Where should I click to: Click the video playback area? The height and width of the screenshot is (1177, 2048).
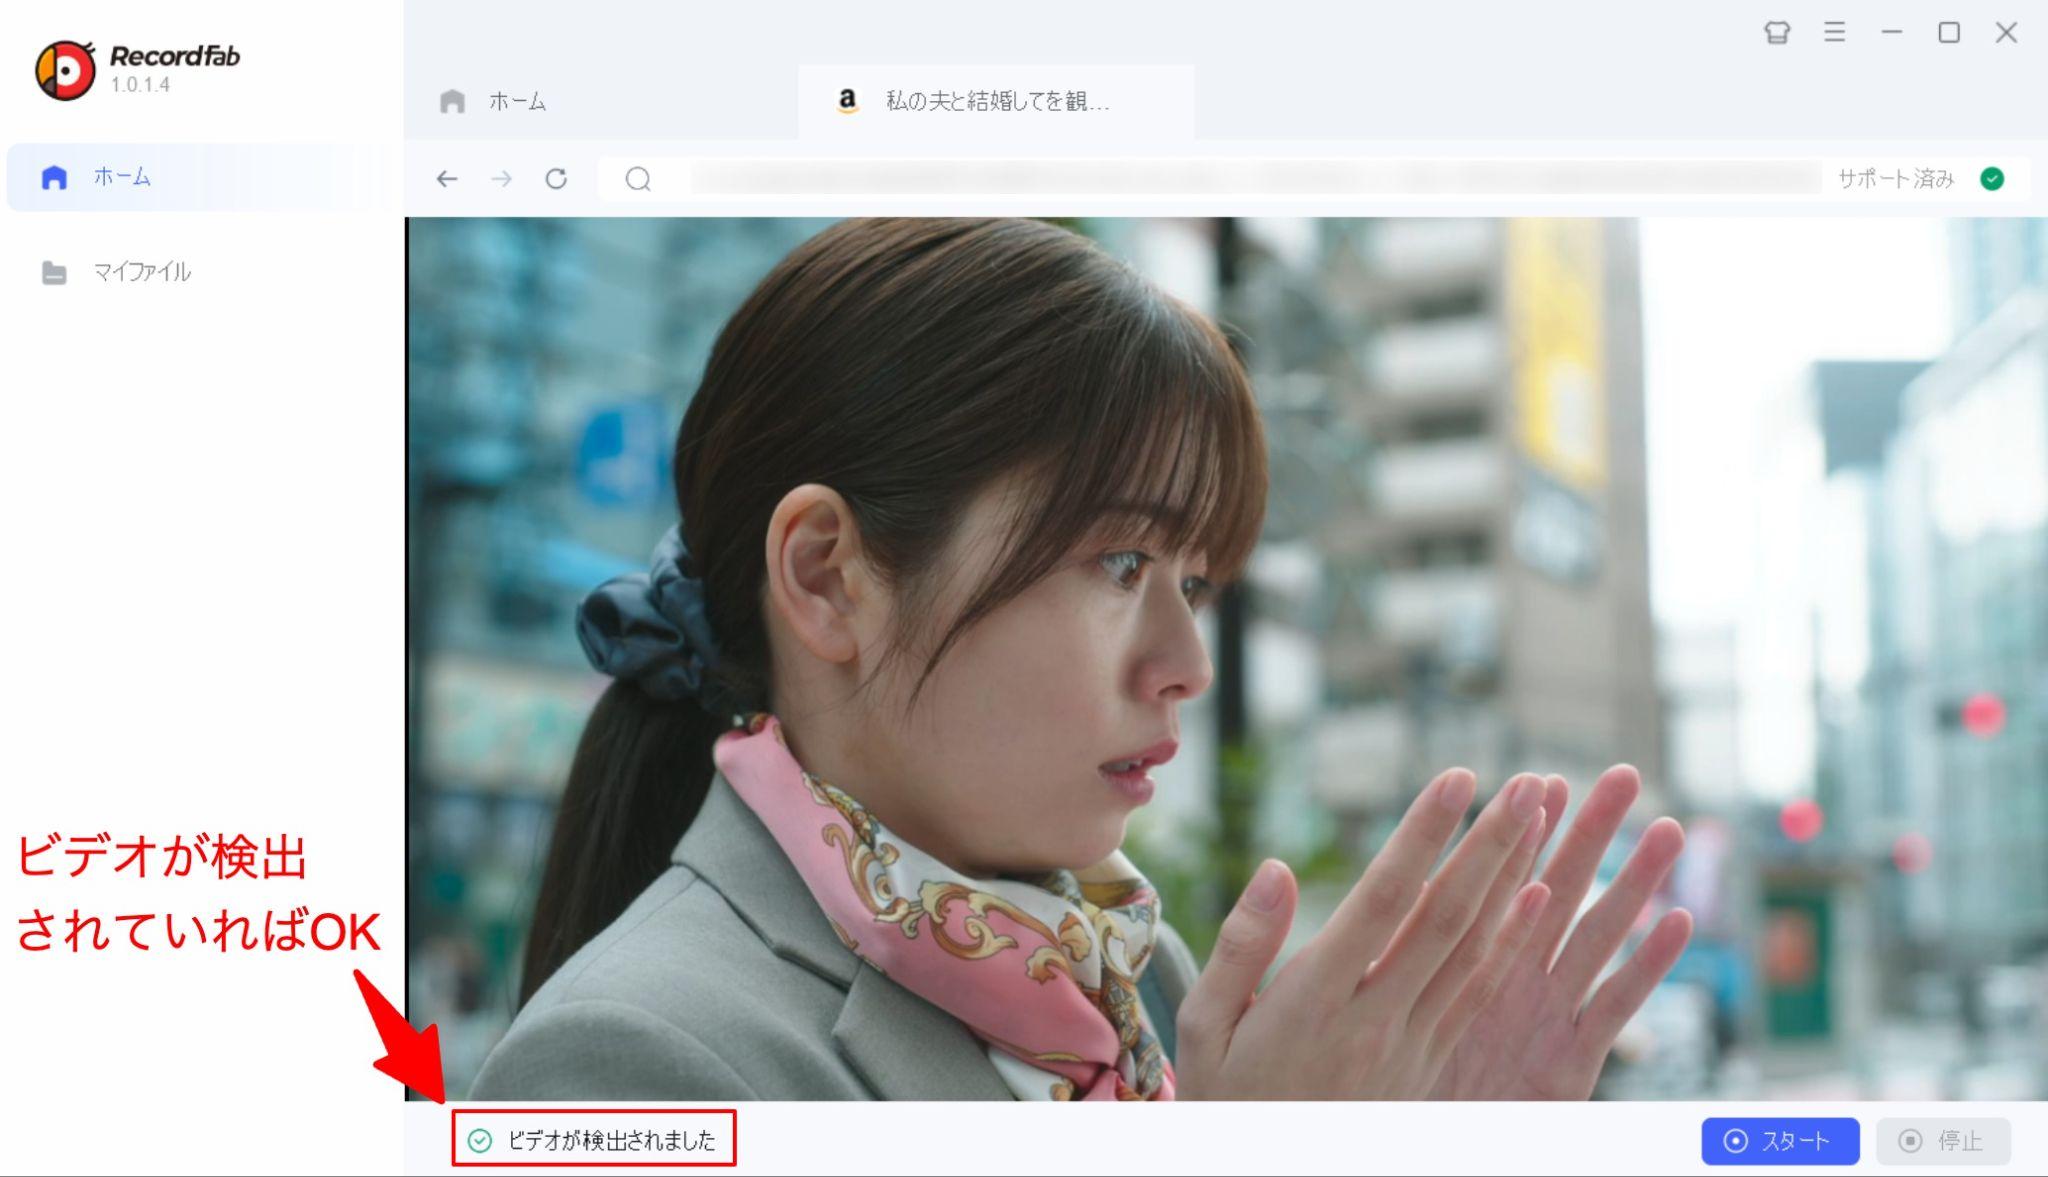(1226, 659)
